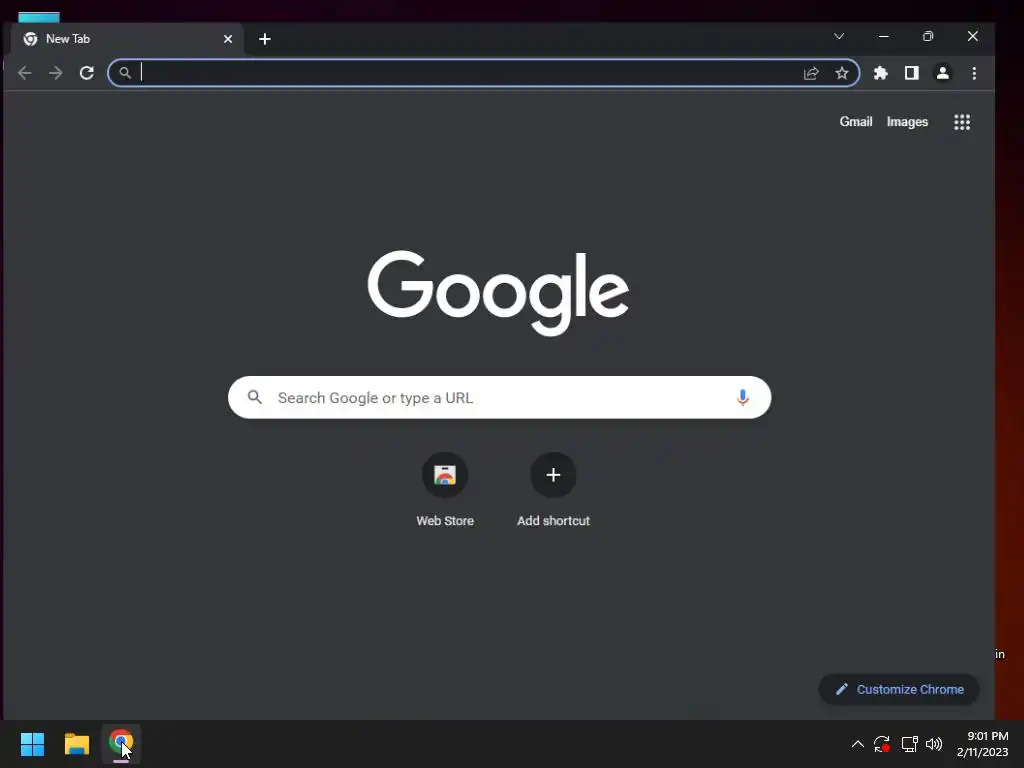Expand the tab search dropdown arrow
This screenshot has height=768, width=1024.
(x=839, y=37)
